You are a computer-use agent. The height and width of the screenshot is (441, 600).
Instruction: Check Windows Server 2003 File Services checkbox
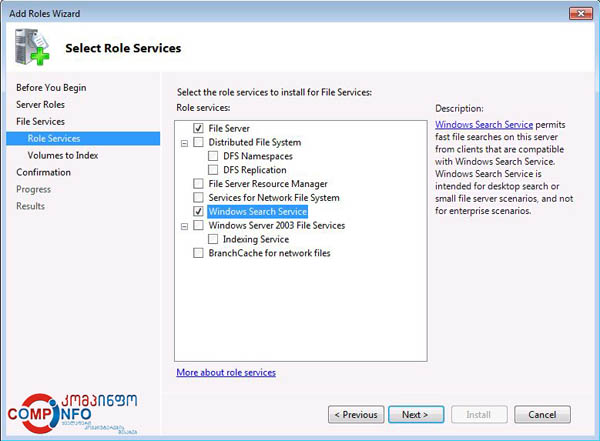click(x=198, y=225)
